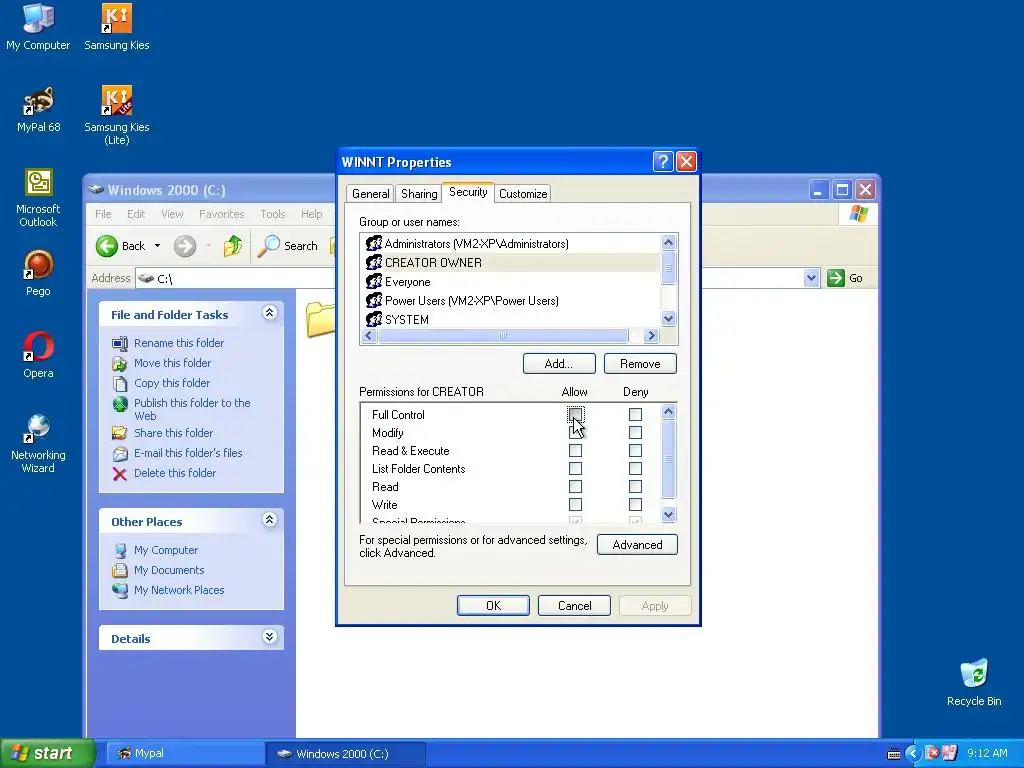1024x768 pixels.
Task: Check Allow for Read & Execute
Action: click(575, 451)
